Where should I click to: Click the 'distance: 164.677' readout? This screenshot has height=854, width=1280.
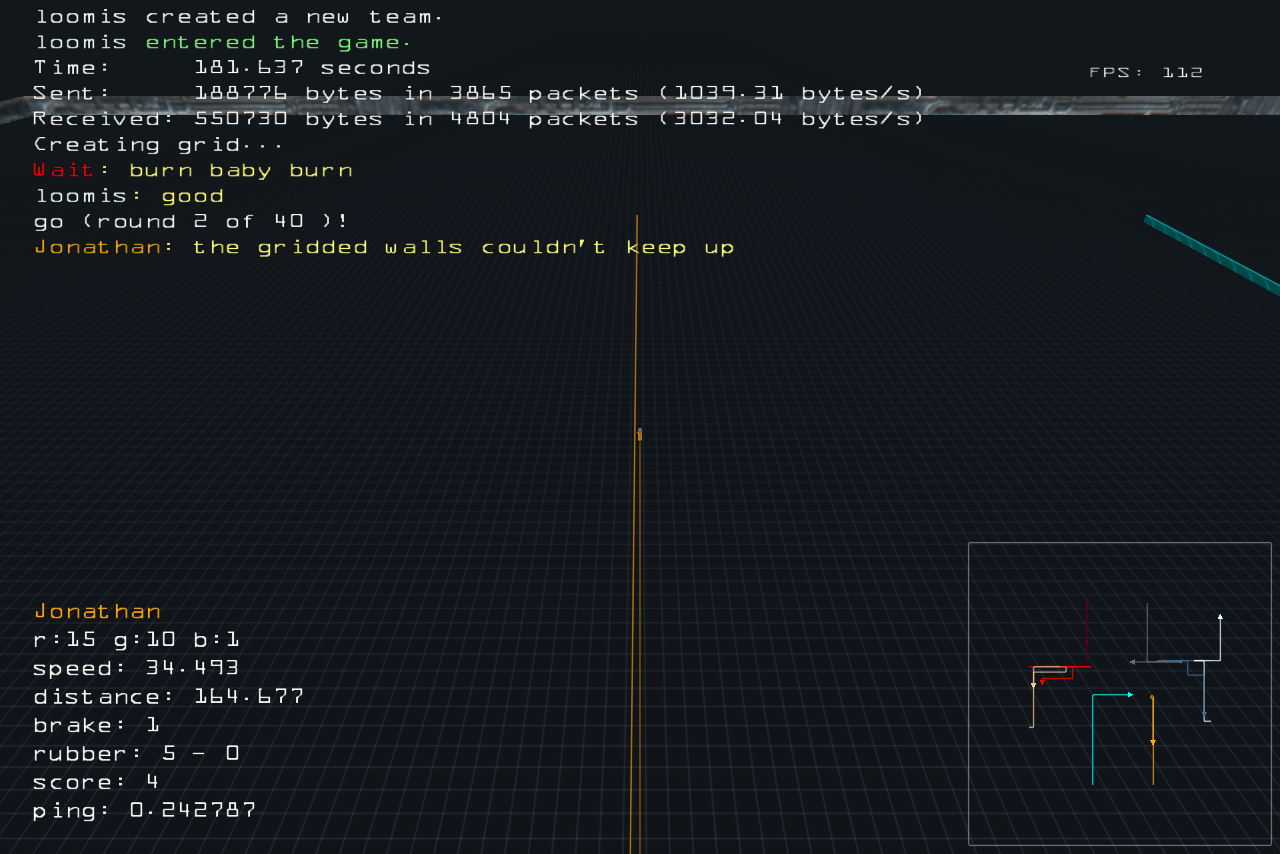[169, 696]
